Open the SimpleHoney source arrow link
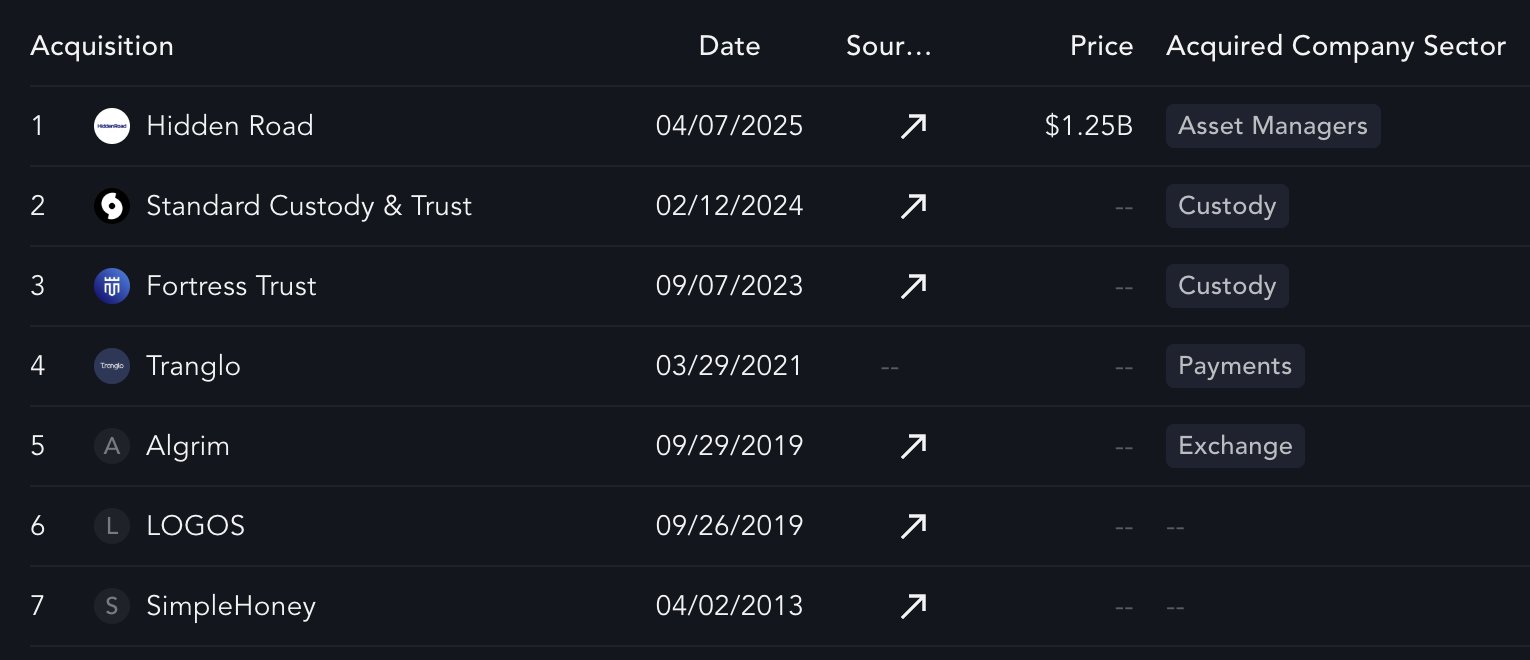 pos(913,606)
